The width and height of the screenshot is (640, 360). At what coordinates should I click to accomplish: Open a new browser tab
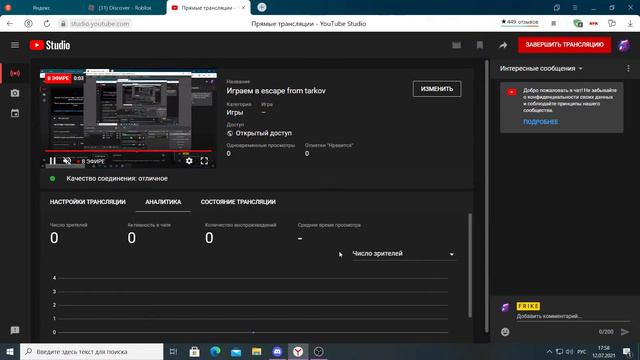click(x=262, y=7)
